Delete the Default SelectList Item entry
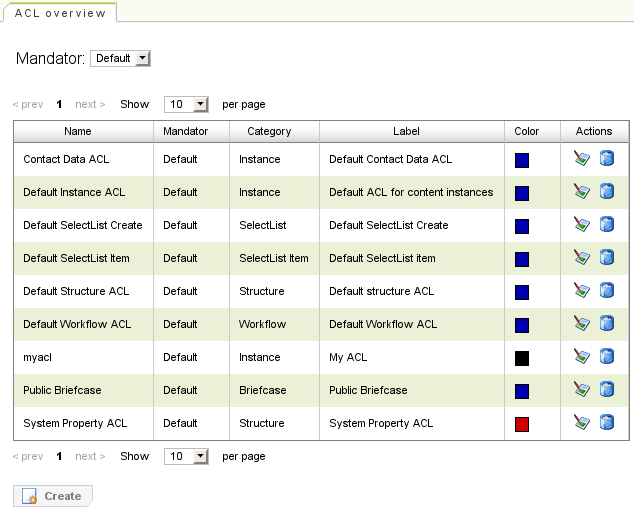634x510 pixels. [x=606, y=258]
